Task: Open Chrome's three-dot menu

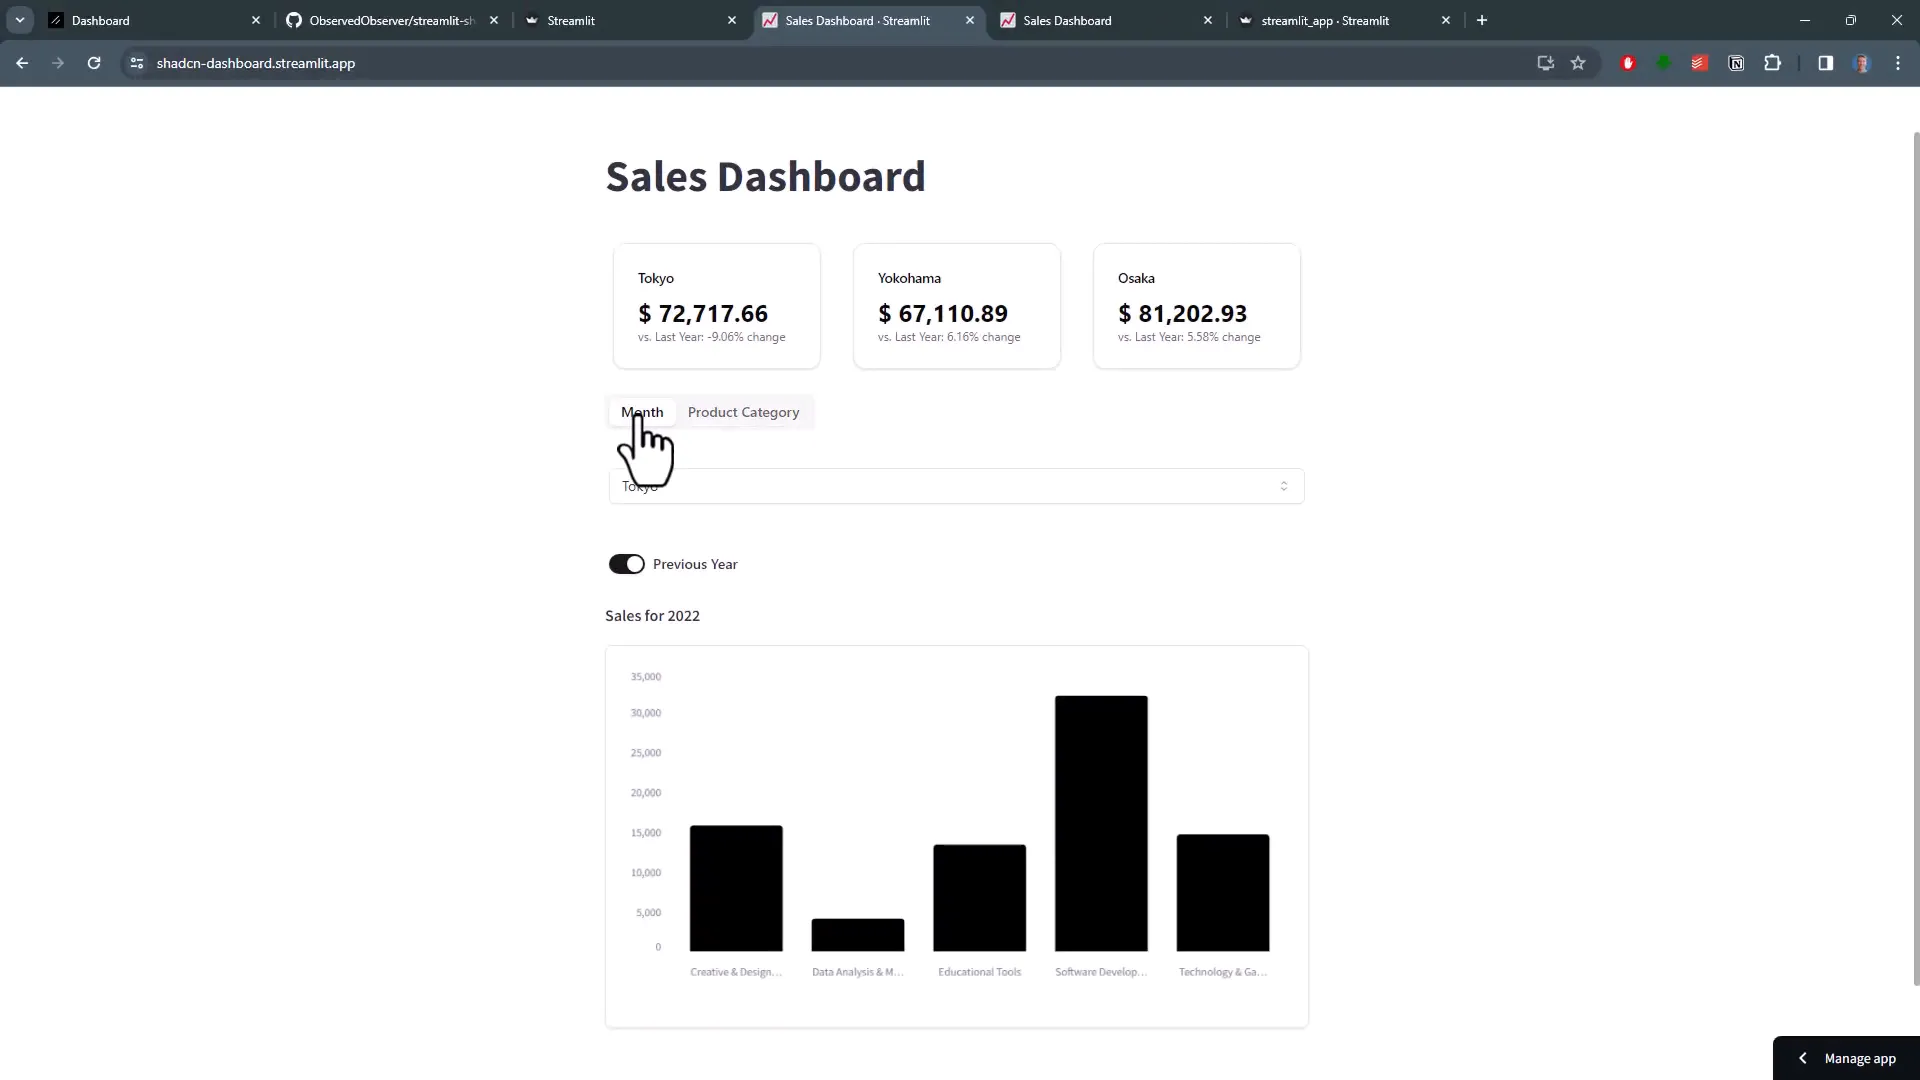Action: point(1898,63)
